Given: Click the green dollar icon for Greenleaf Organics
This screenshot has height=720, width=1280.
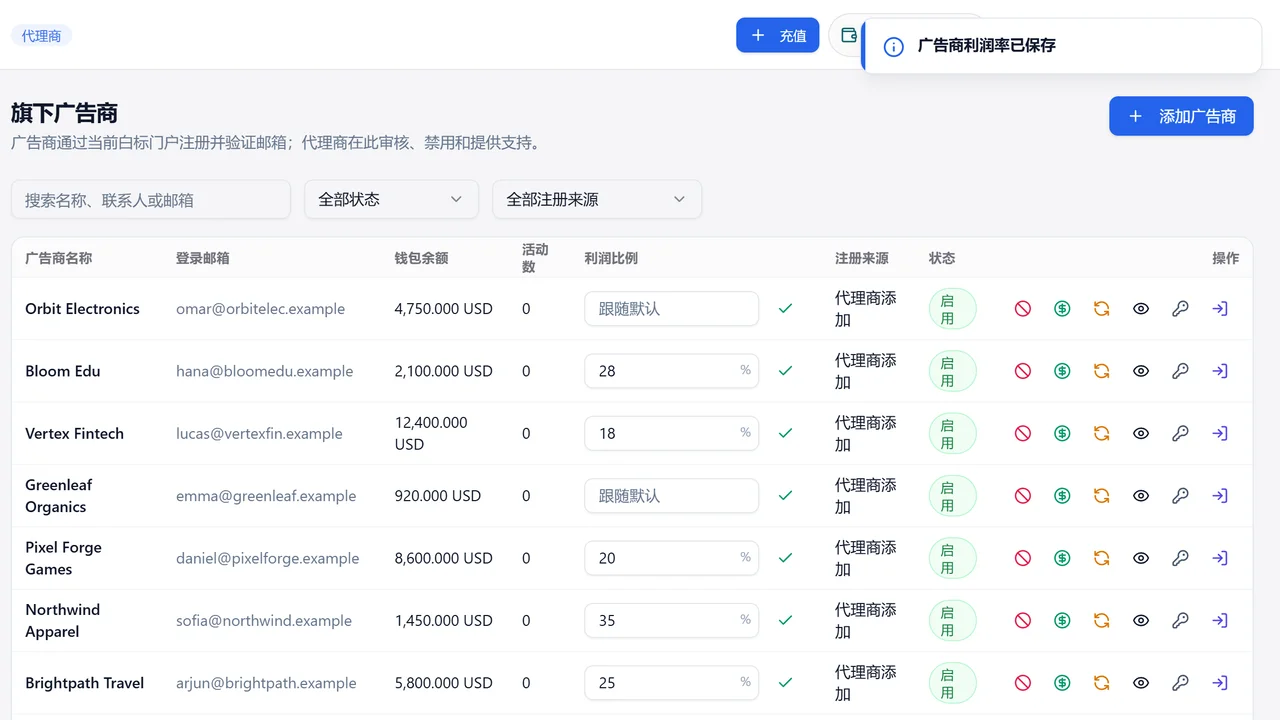Looking at the screenshot, I should (1062, 496).
